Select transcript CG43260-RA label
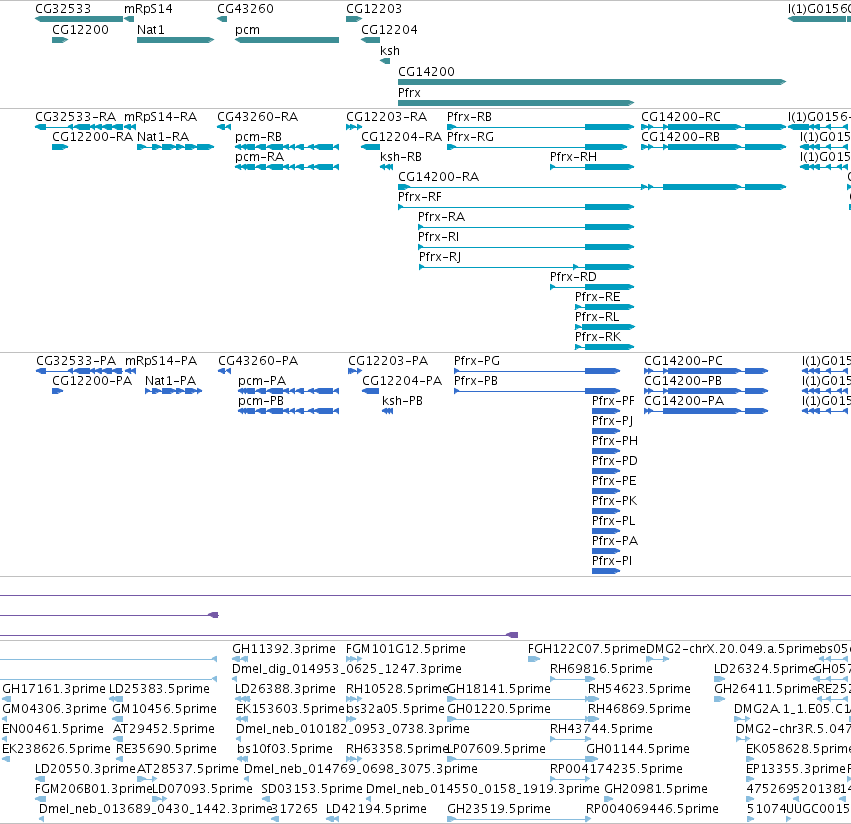This screenshot has width=851, height=824. (257, 117)
